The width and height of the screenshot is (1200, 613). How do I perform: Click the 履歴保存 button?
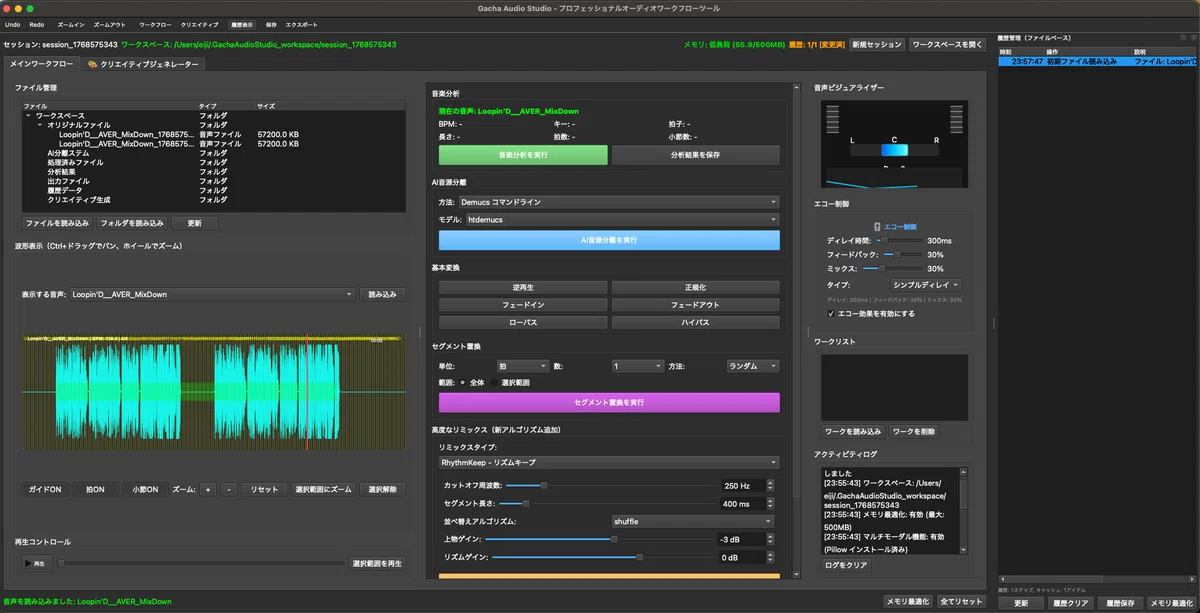pos(1121,603)
